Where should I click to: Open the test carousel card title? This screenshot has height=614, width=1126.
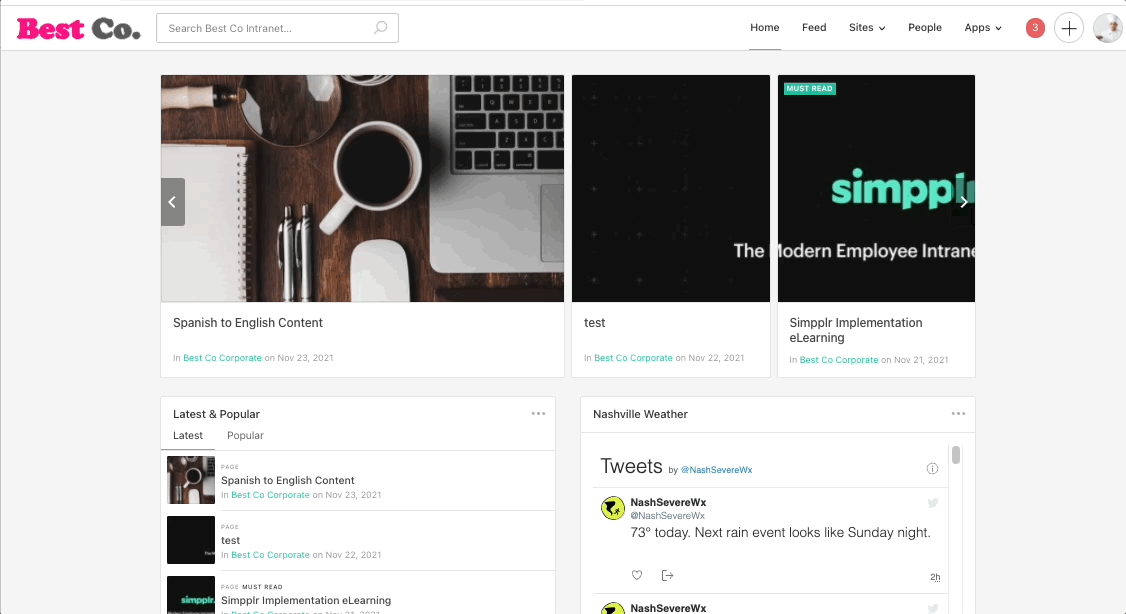pyautogui.click(x=595, y=322)
